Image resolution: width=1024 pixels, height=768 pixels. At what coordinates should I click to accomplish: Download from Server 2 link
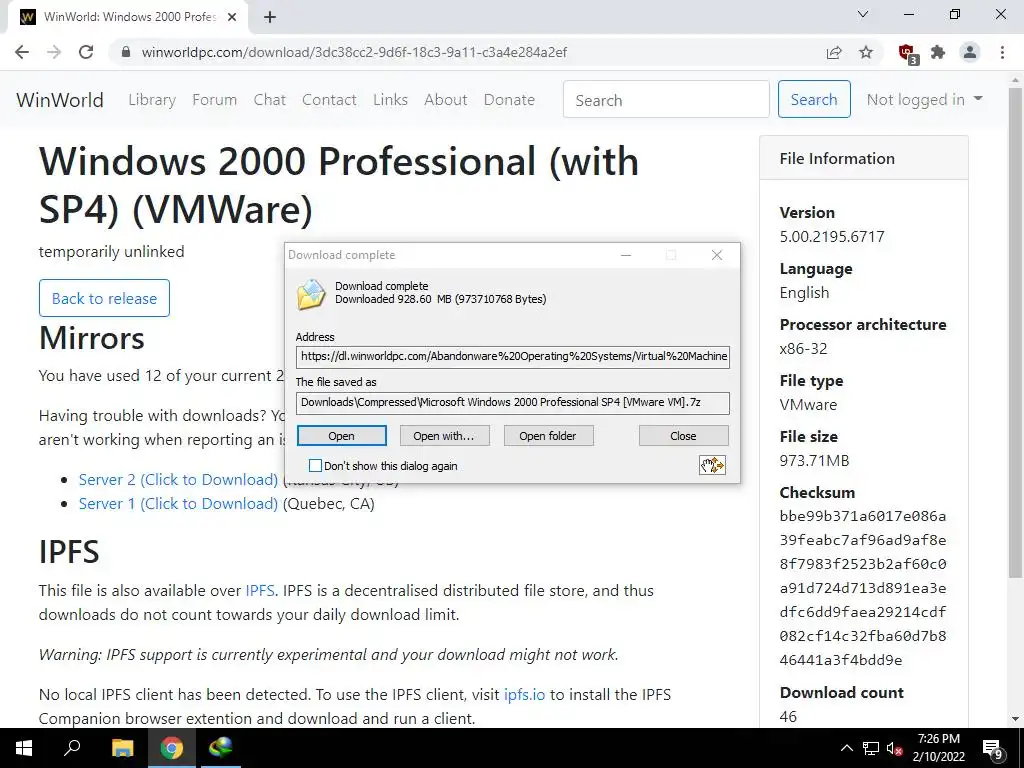[x=178, y=479]
